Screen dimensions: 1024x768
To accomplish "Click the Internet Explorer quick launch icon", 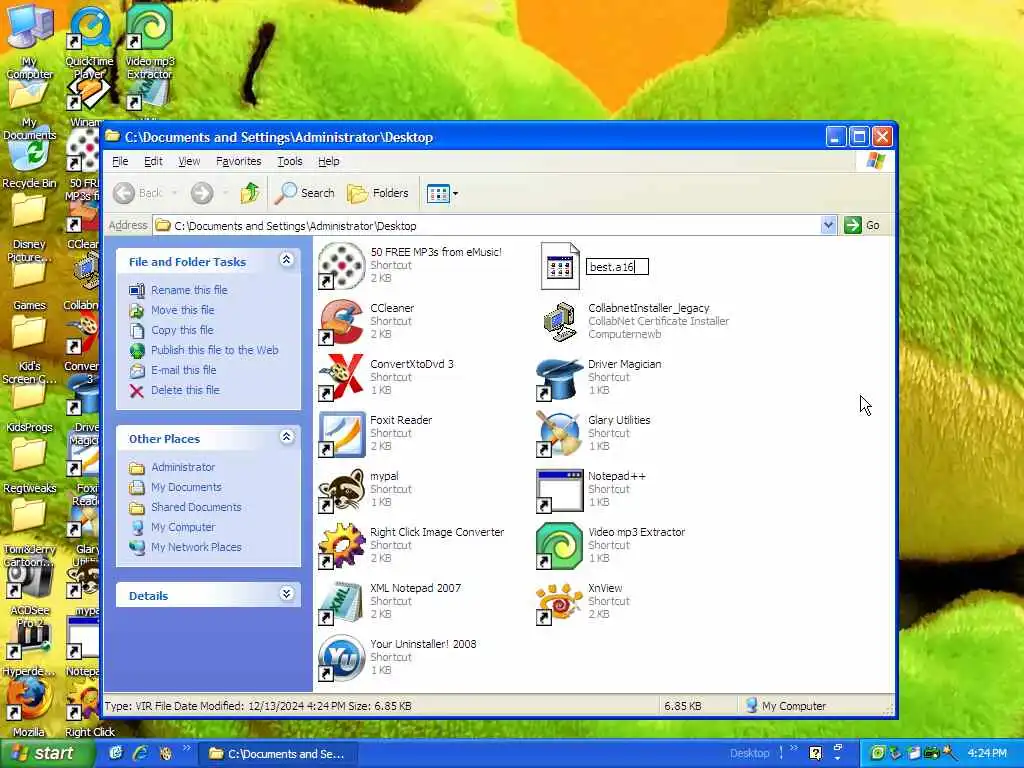I will tap(140, 754).
